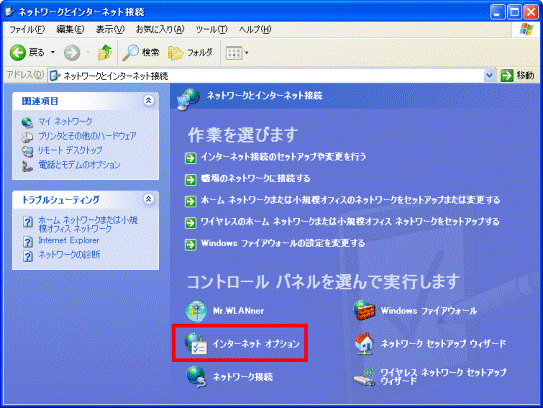Image resolution: width=543 pixels, height=408 pixels.
Task: Open 電話とモデムのオプション link
Action: click(x=79, y=165)
